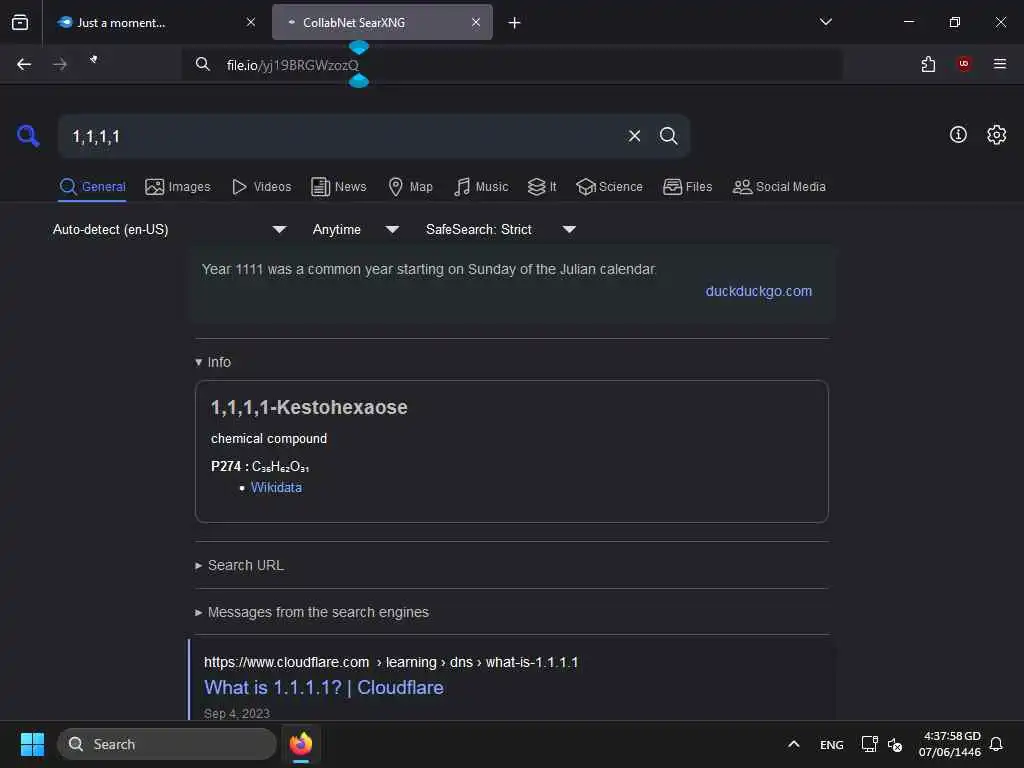Click the cloudflare.com result URL

(x=391, y=662)
